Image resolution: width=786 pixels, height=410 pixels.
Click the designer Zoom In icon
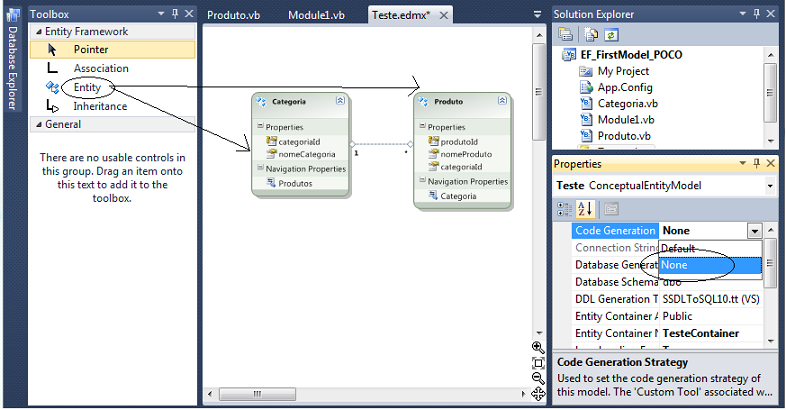coord(538,347)
